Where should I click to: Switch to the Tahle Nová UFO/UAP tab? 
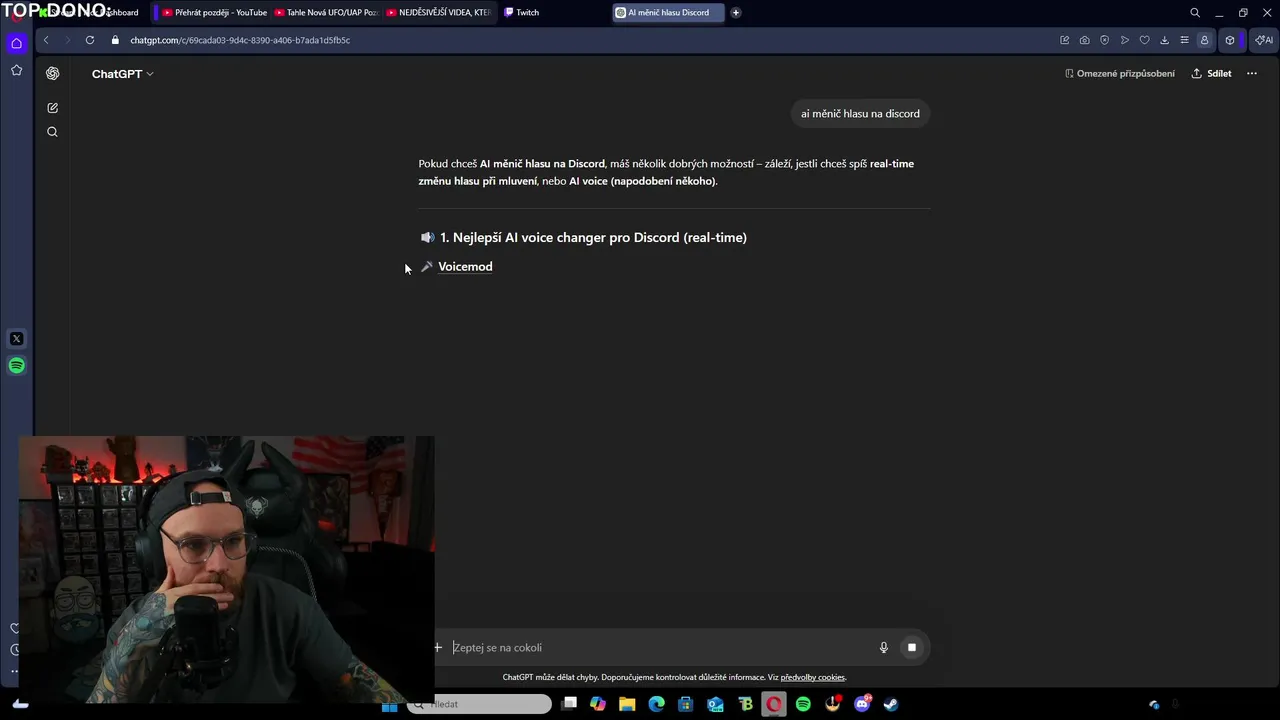[x=326, y=12]
